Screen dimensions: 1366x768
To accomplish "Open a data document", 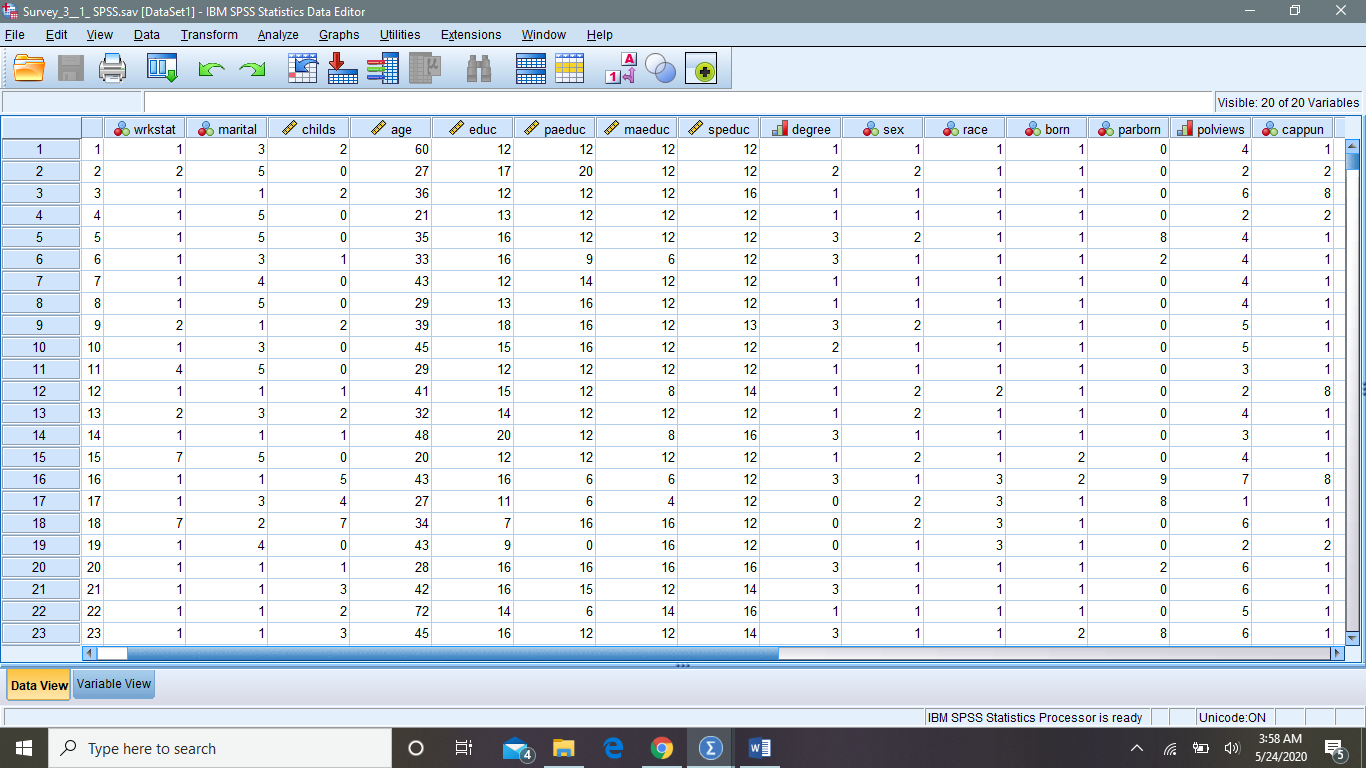I will pos(27,68).
